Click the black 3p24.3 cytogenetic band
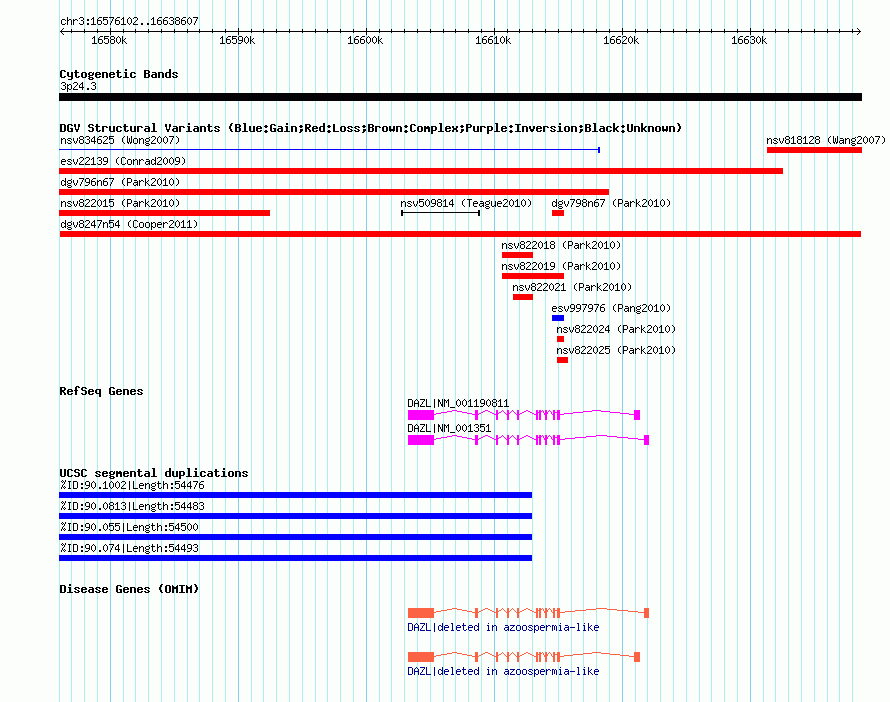The height and width of the screenshot is (702, 890). pyautogui.click(x=460, y=97)
